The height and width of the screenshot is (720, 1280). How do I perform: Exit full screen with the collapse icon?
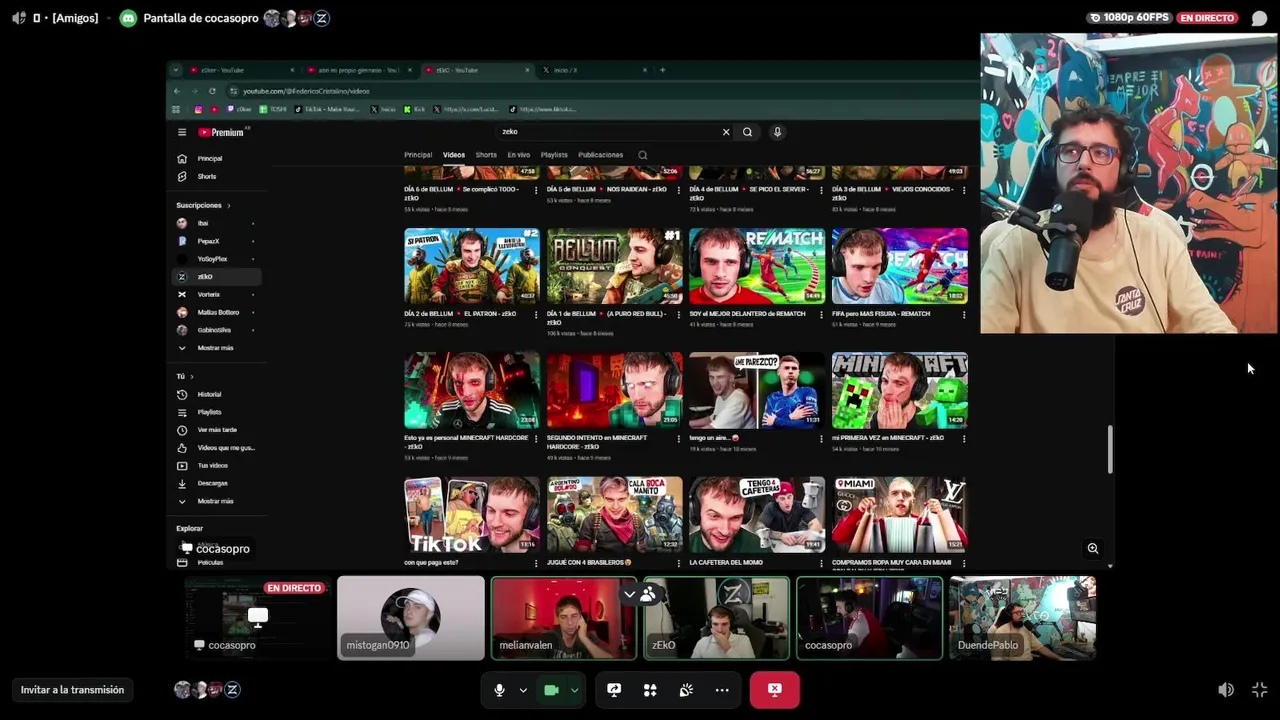[x=1259, y=690]
